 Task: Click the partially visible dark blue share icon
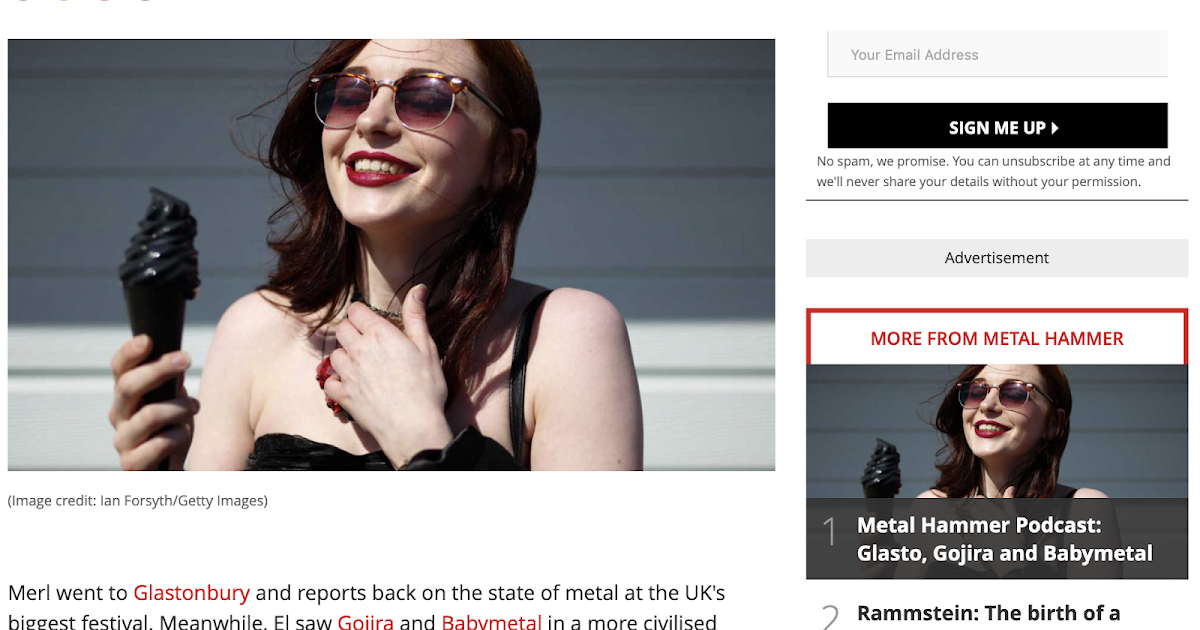[x=22, y=1]
